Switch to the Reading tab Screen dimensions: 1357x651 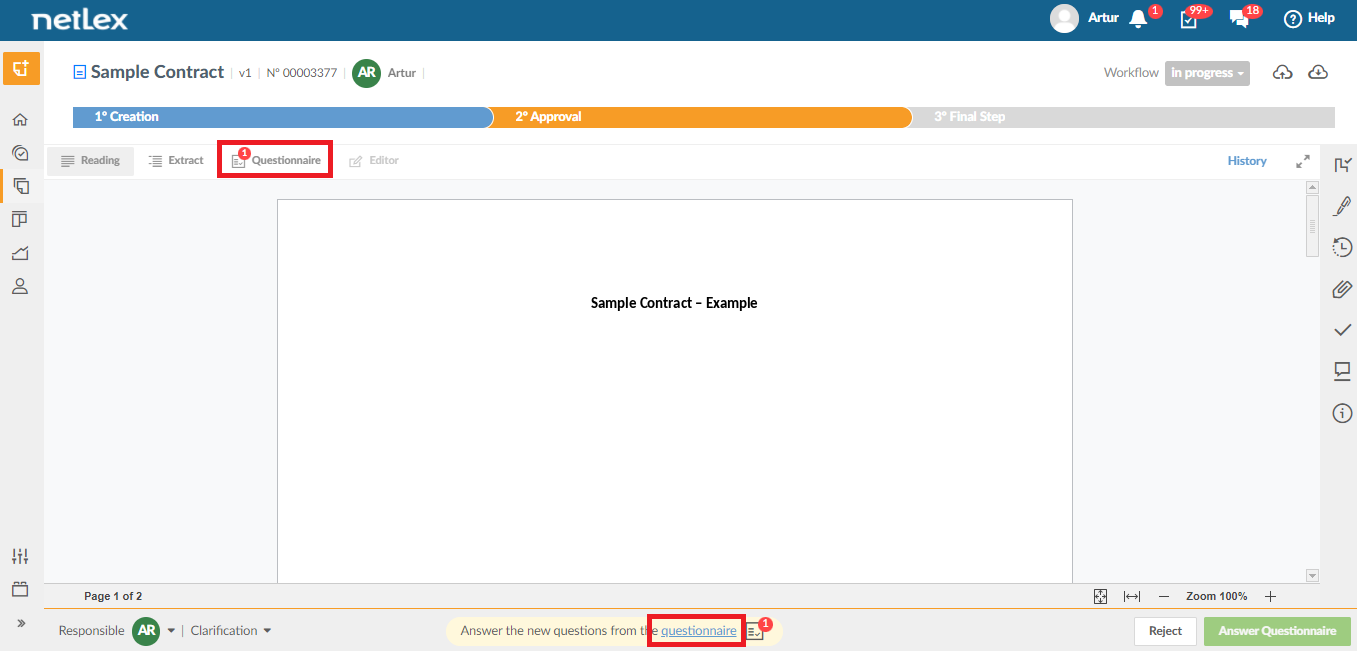tap(90, 161)
